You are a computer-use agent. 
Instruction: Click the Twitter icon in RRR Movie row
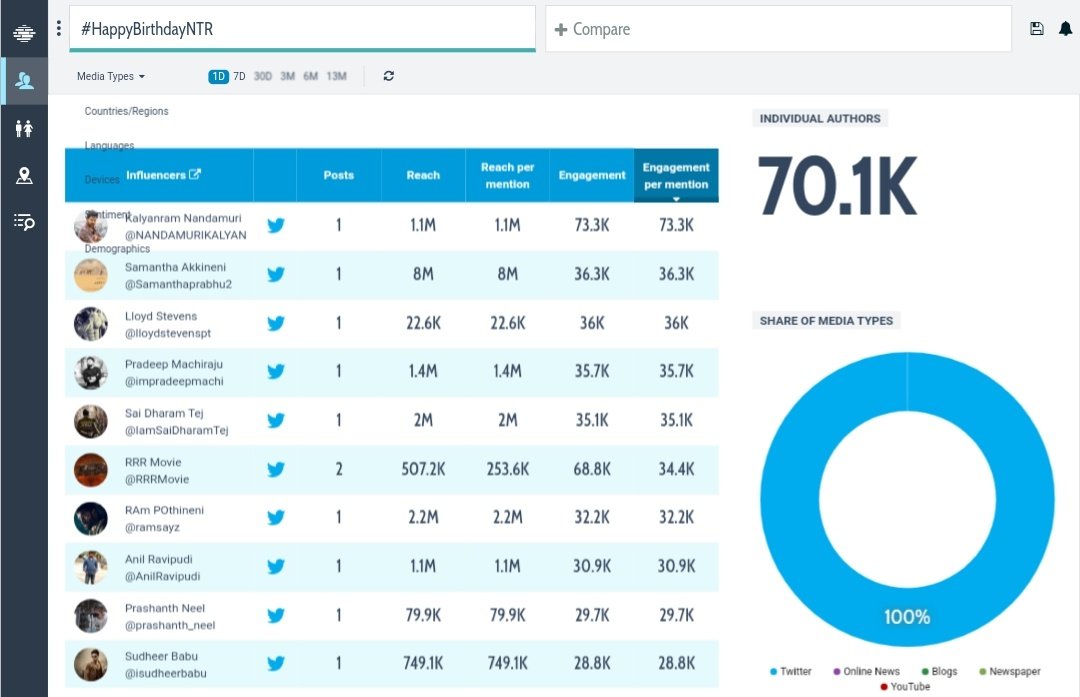point(276,469)
